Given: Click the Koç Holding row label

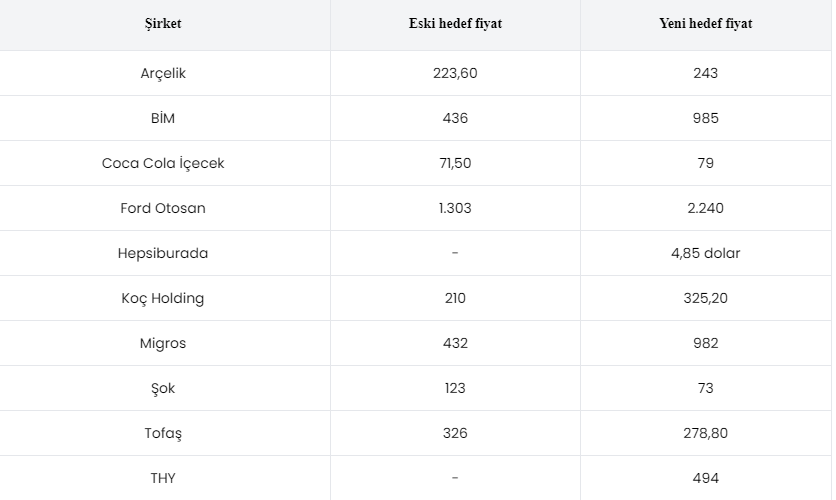Looking at the screenshot, I should [x=163, y=298].
